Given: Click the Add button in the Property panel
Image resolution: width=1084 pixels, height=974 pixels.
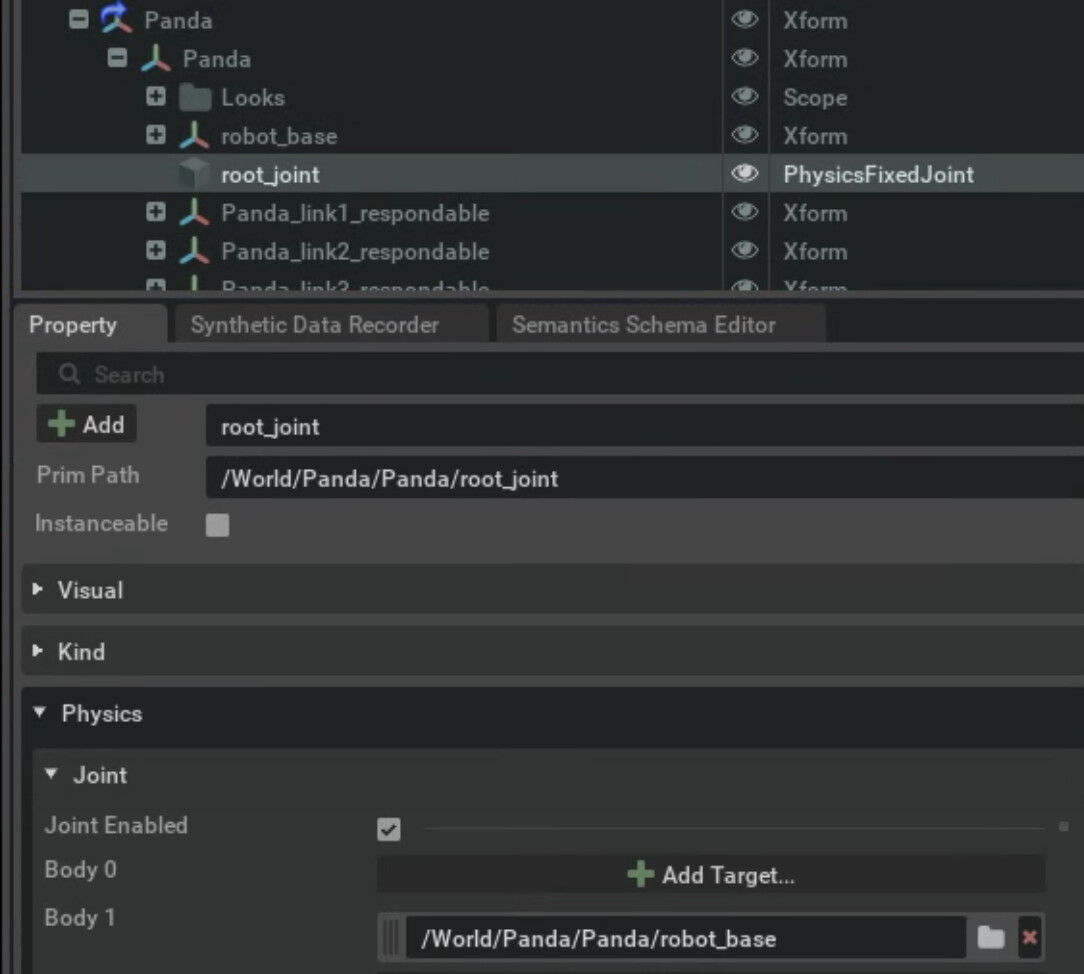Looking at the screenshot, I should coord(87,424).
